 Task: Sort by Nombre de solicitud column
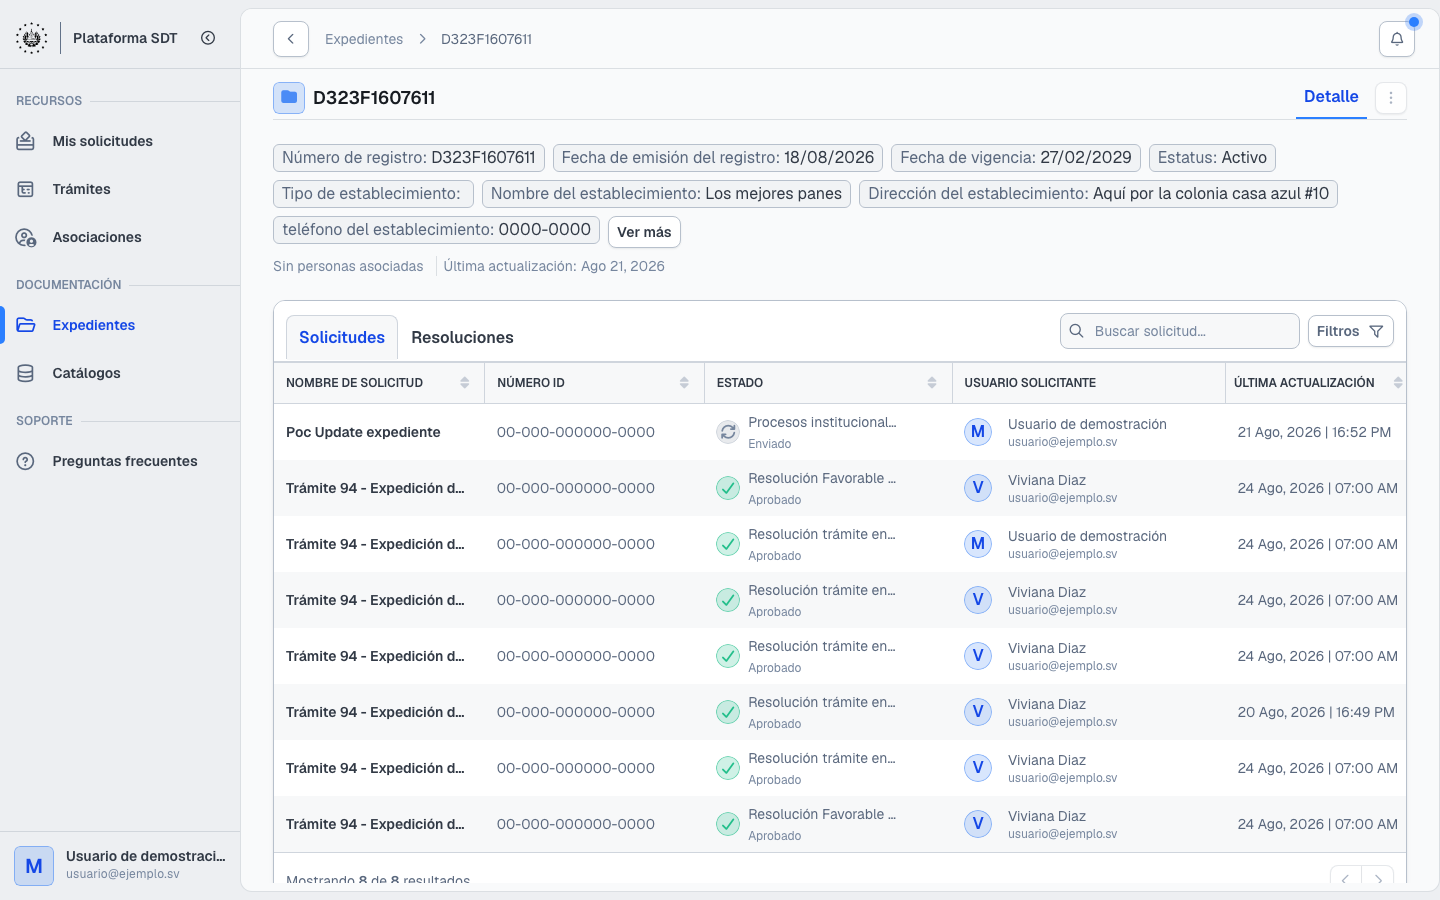click(x=465, y=383)
